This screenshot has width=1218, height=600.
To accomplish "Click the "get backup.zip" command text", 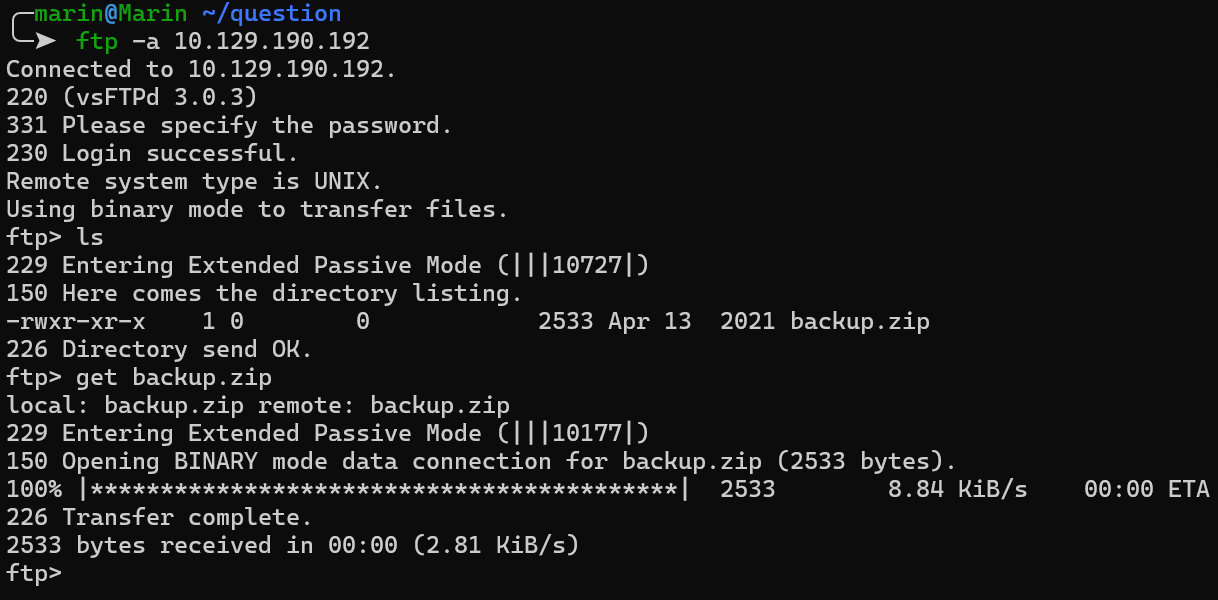I will pyautogui.click(x=173, y=377).
